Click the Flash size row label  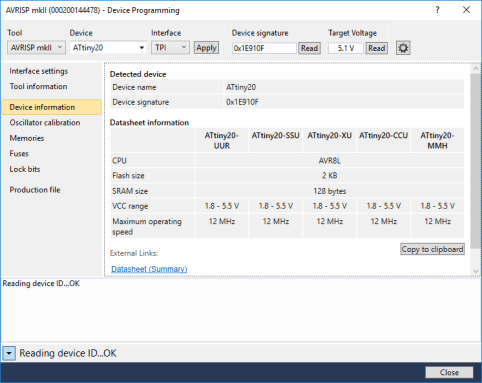(128, 176)
